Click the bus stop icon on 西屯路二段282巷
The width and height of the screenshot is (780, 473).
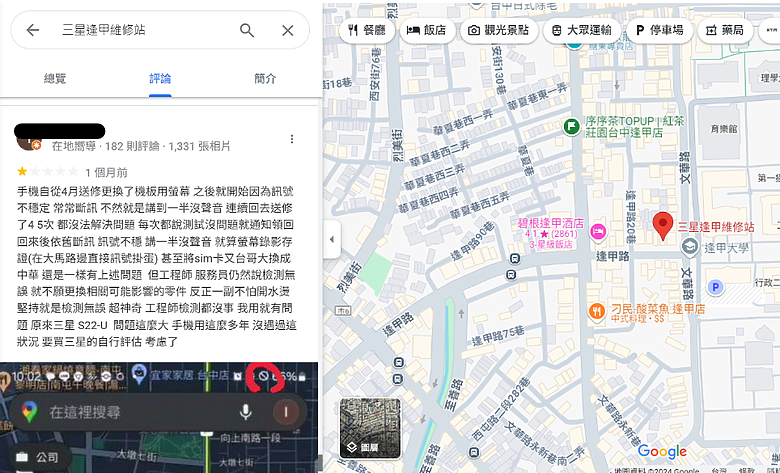(474, 453)
